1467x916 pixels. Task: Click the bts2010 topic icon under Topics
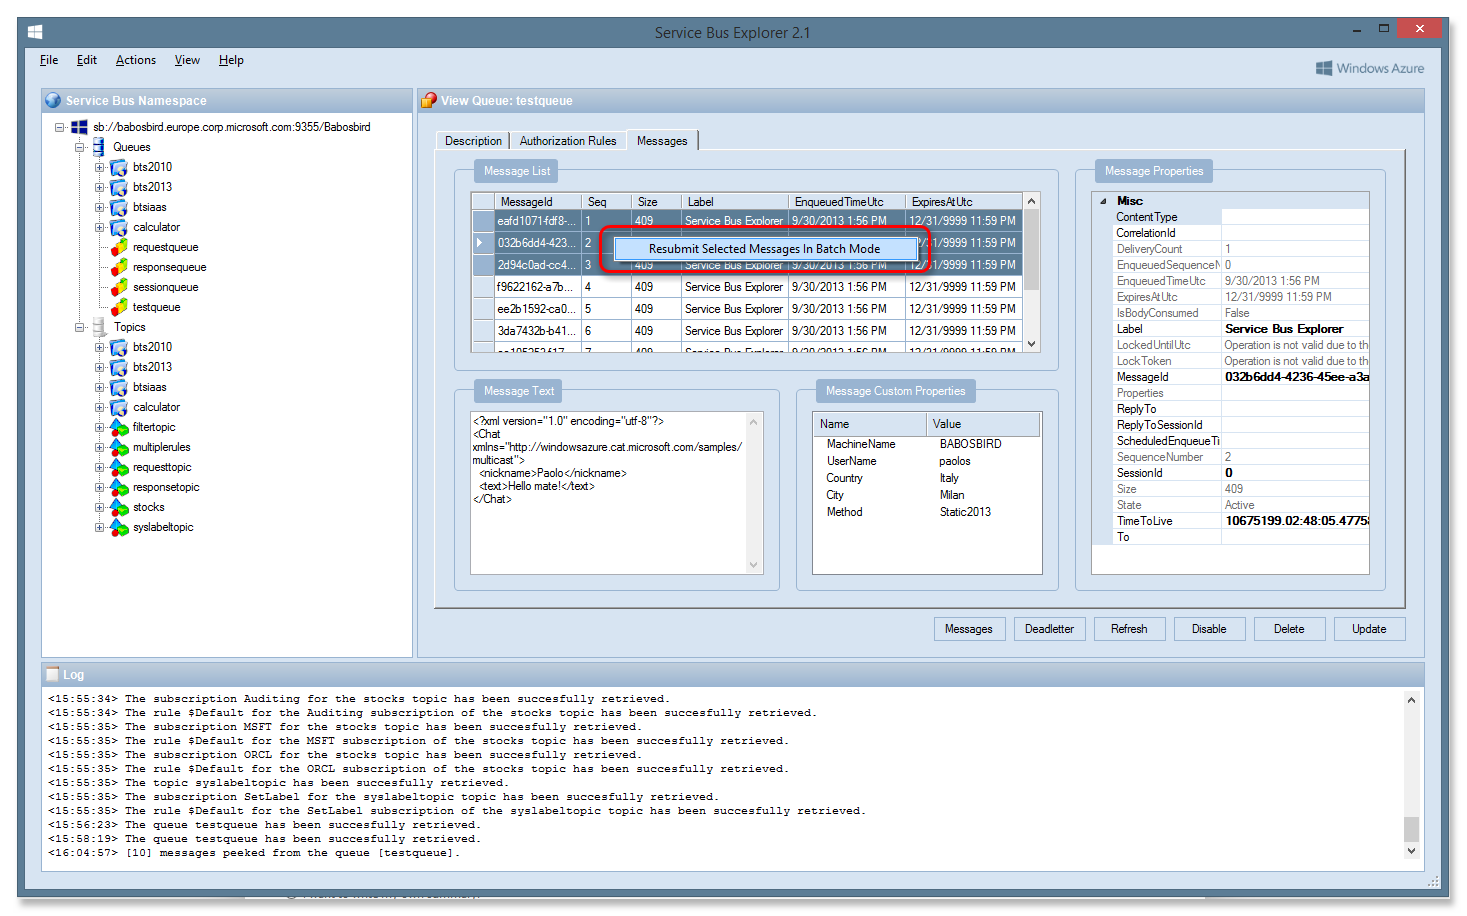pyautogui.click(x=119, y=347)
